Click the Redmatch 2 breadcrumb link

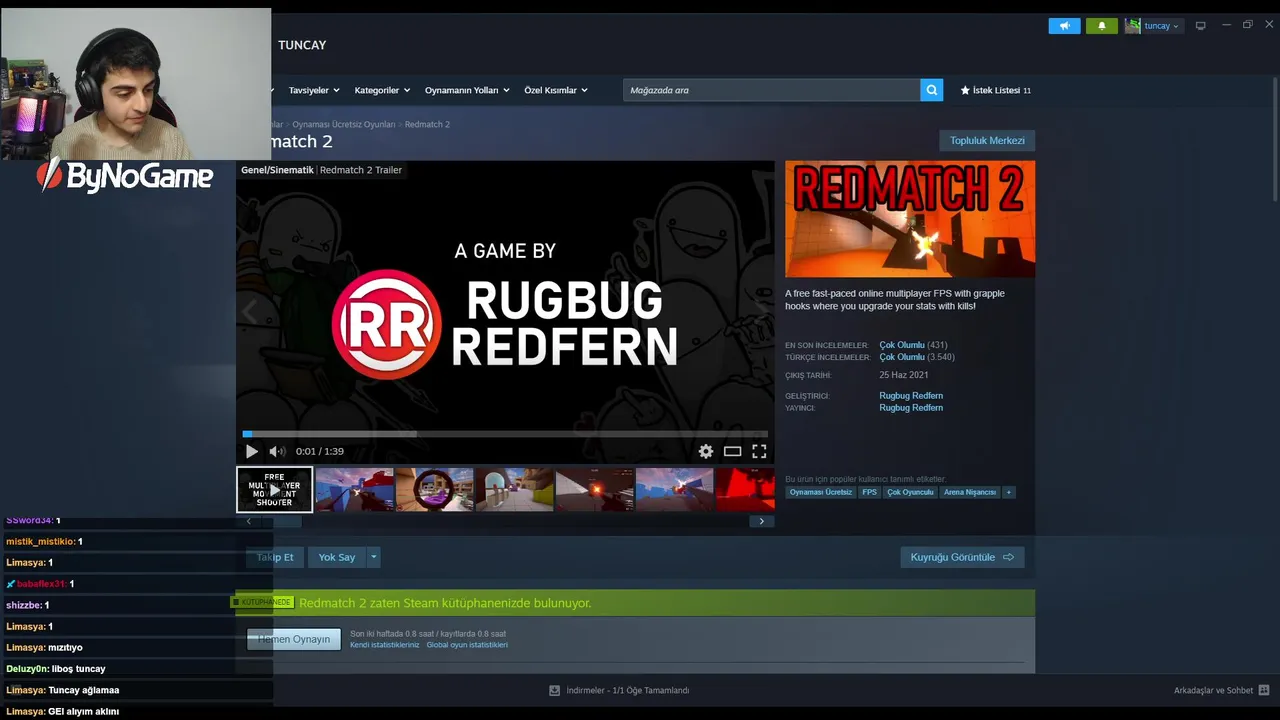(x=427, y=124)
